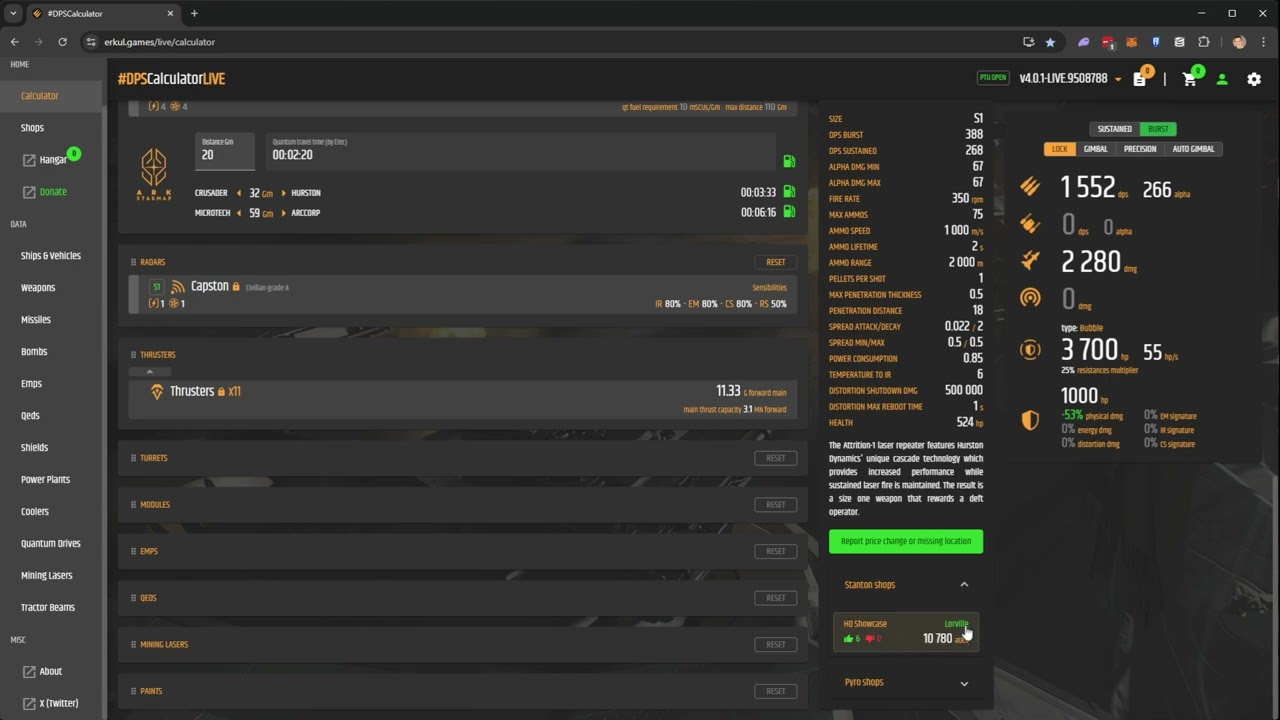1280x720 pixels.
Task: Open the settings gear in the calculator header
Action: (1254, 79)
